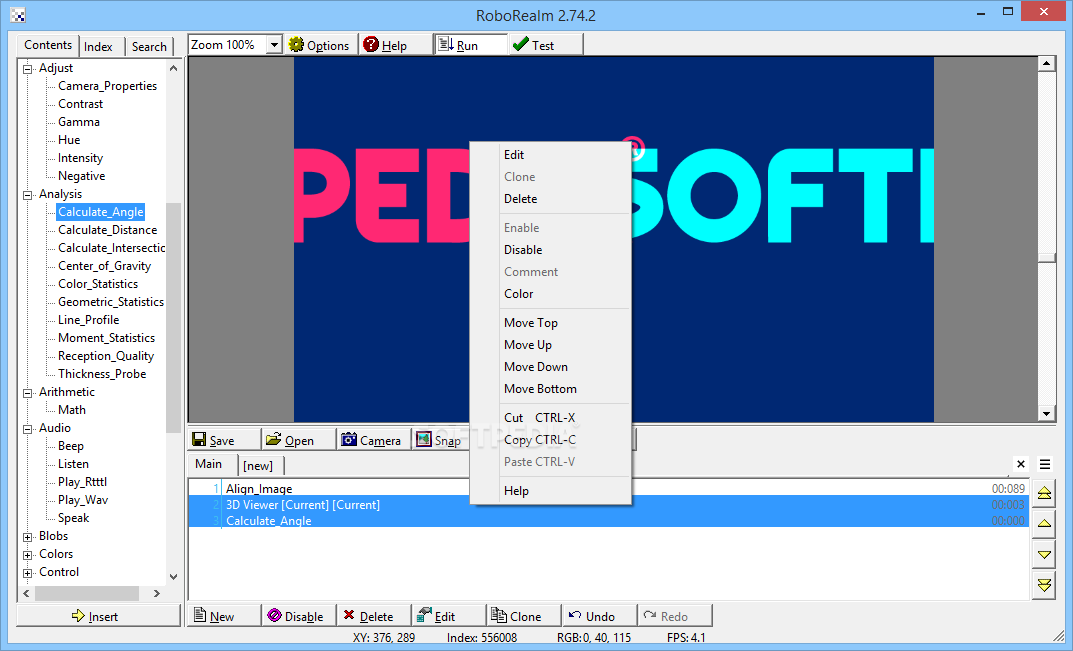Click the Disable module button at the bottom
Screen dimensions: 1073x651
pyautogui.click(x=299, y=616)
